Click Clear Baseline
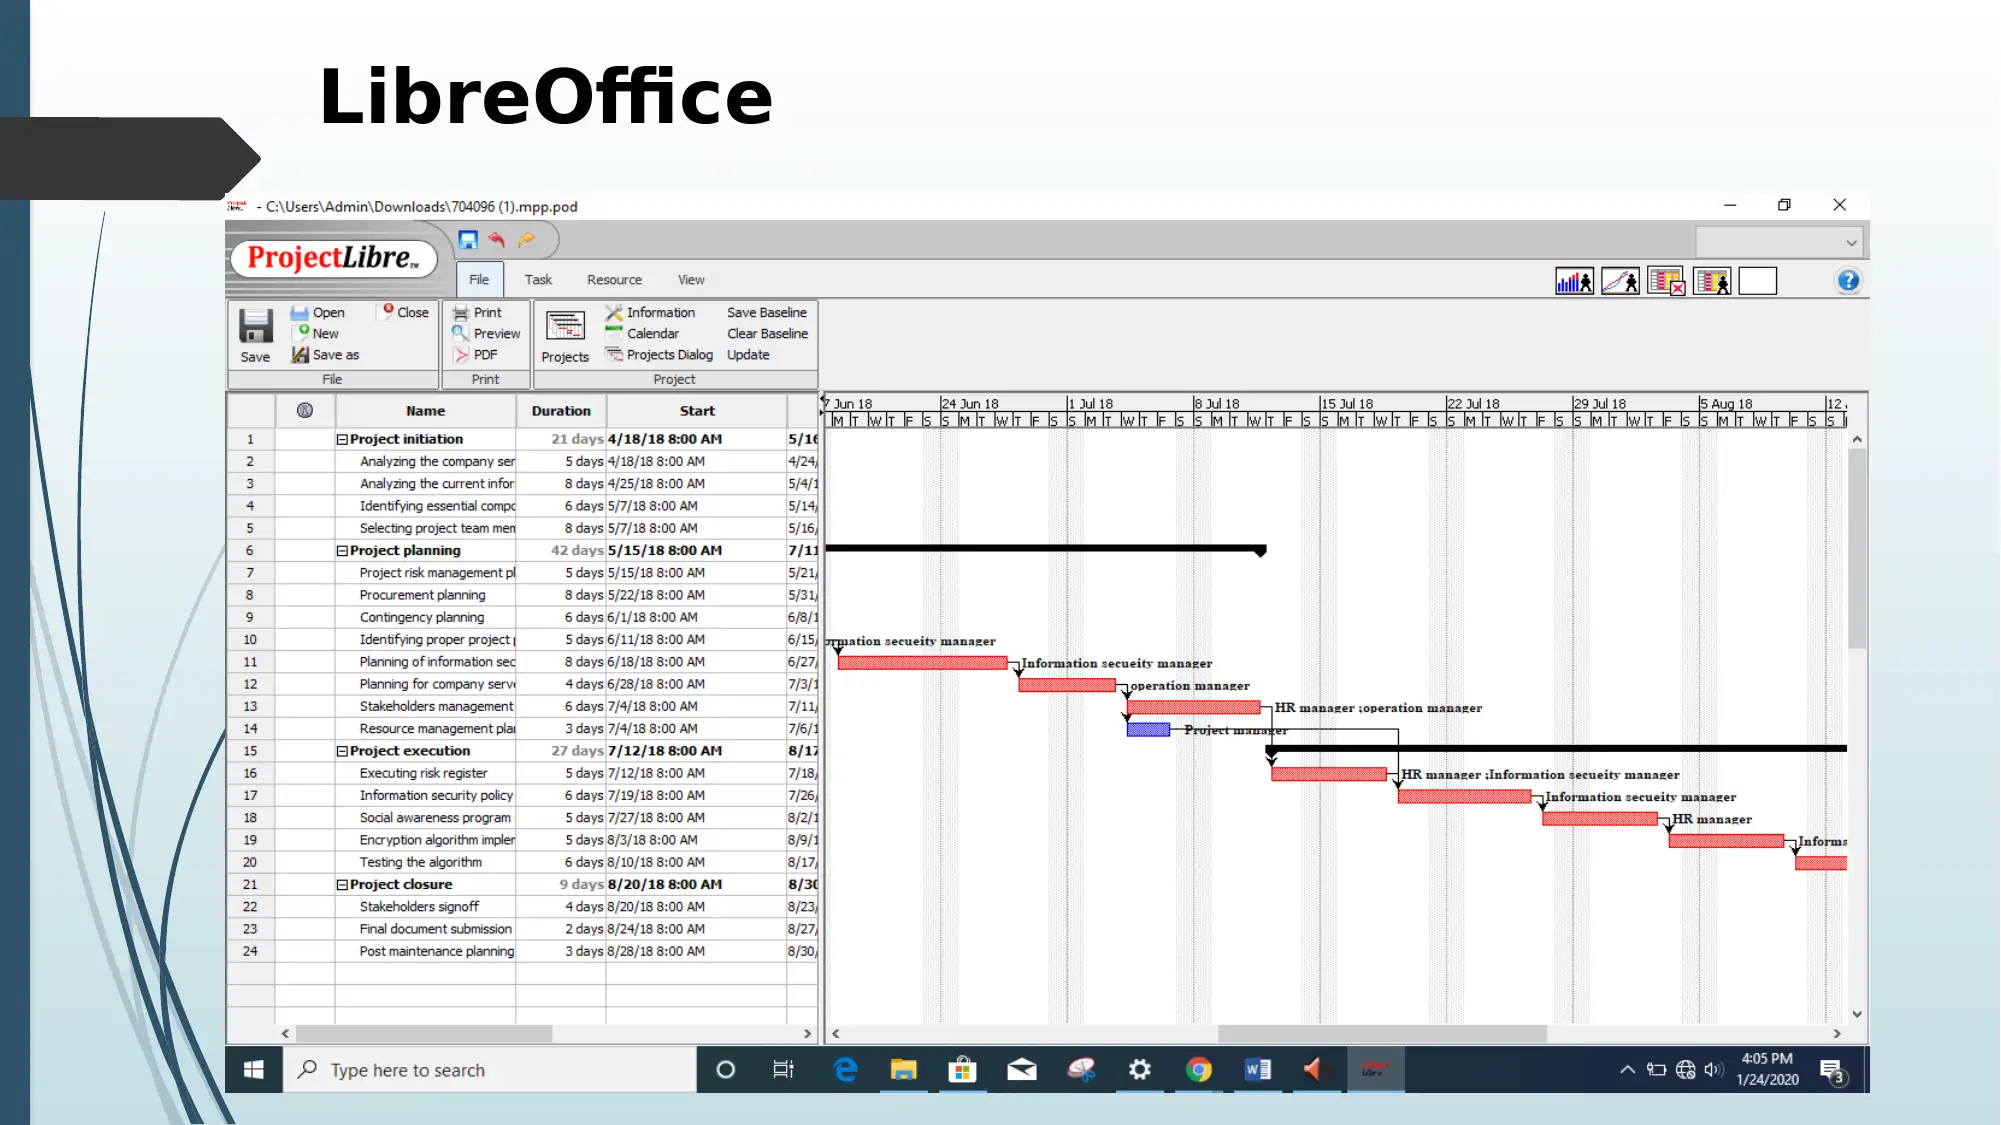Image resolution: width=2001 pixels, height=1125 pixels. [767, 333]
